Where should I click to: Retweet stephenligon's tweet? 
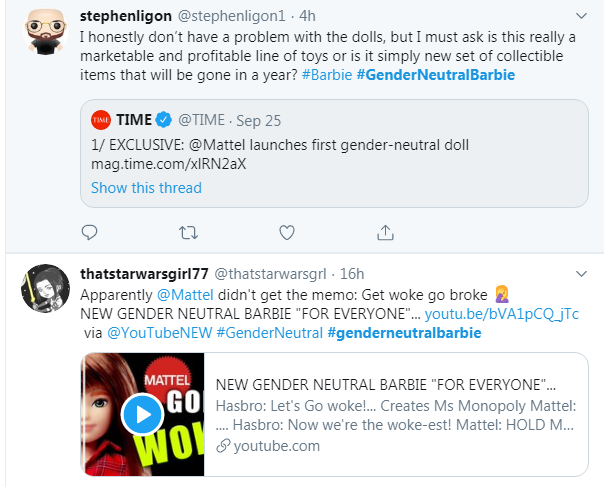[188, 233]
